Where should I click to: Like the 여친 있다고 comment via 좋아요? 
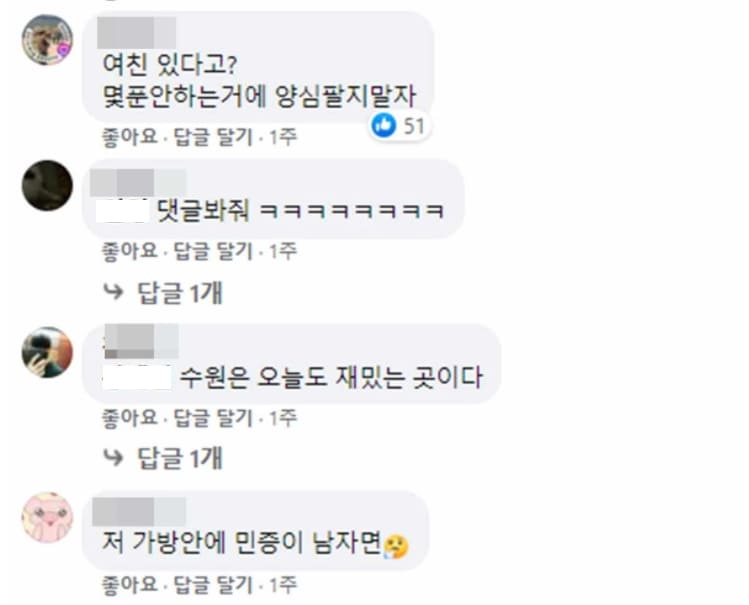coord(130,137)
